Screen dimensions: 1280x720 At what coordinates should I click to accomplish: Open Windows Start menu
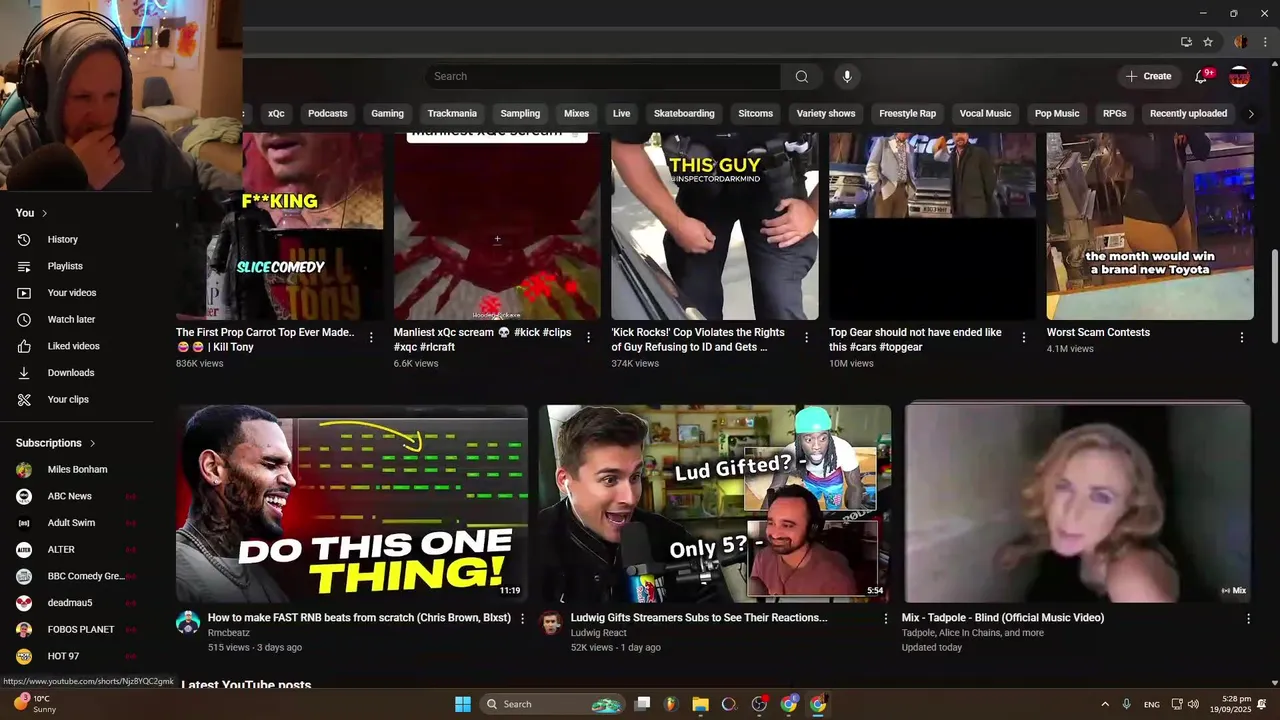tap(463, 704)
